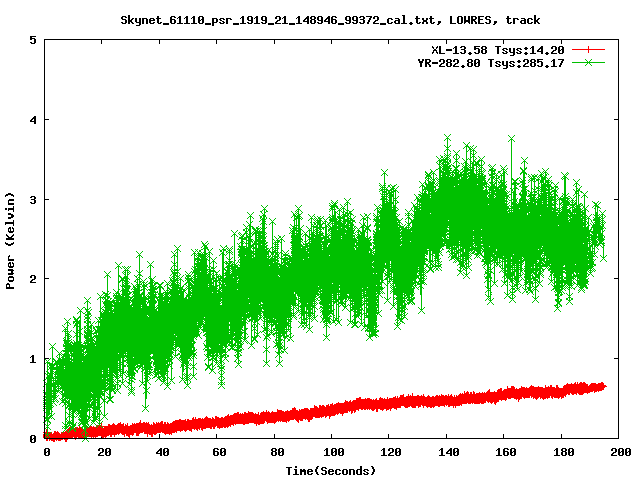Image resolution: width=640 pixels, height=480 pixels.
Task: Click the Time(Seconds) x-axis label
Action: click(332, 470)
